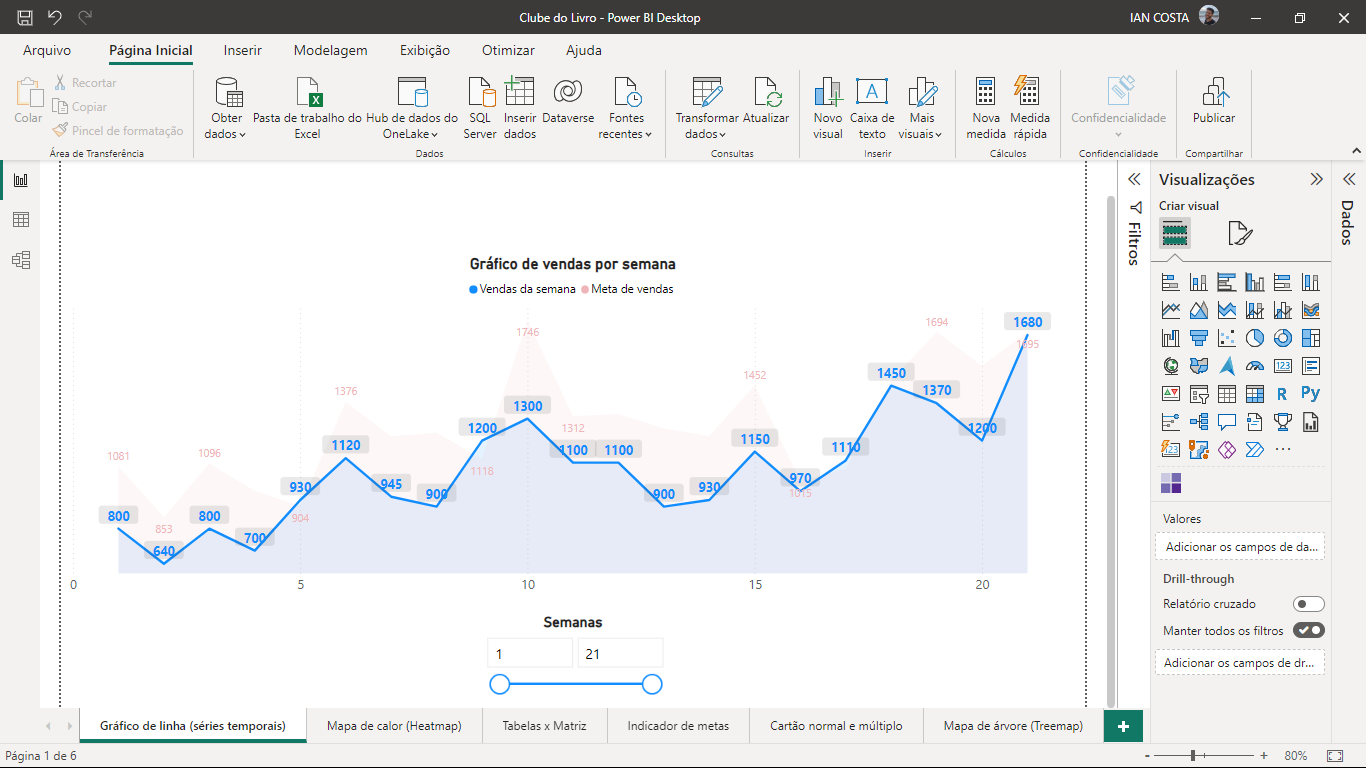Select the slicer visual
The height and width of the screenshot is (768, 1366).
tap(1199, 394)
